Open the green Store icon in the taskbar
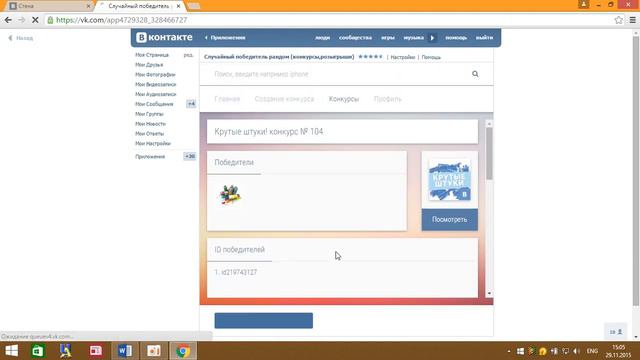 pyautogui.click(x=38, y=351)
